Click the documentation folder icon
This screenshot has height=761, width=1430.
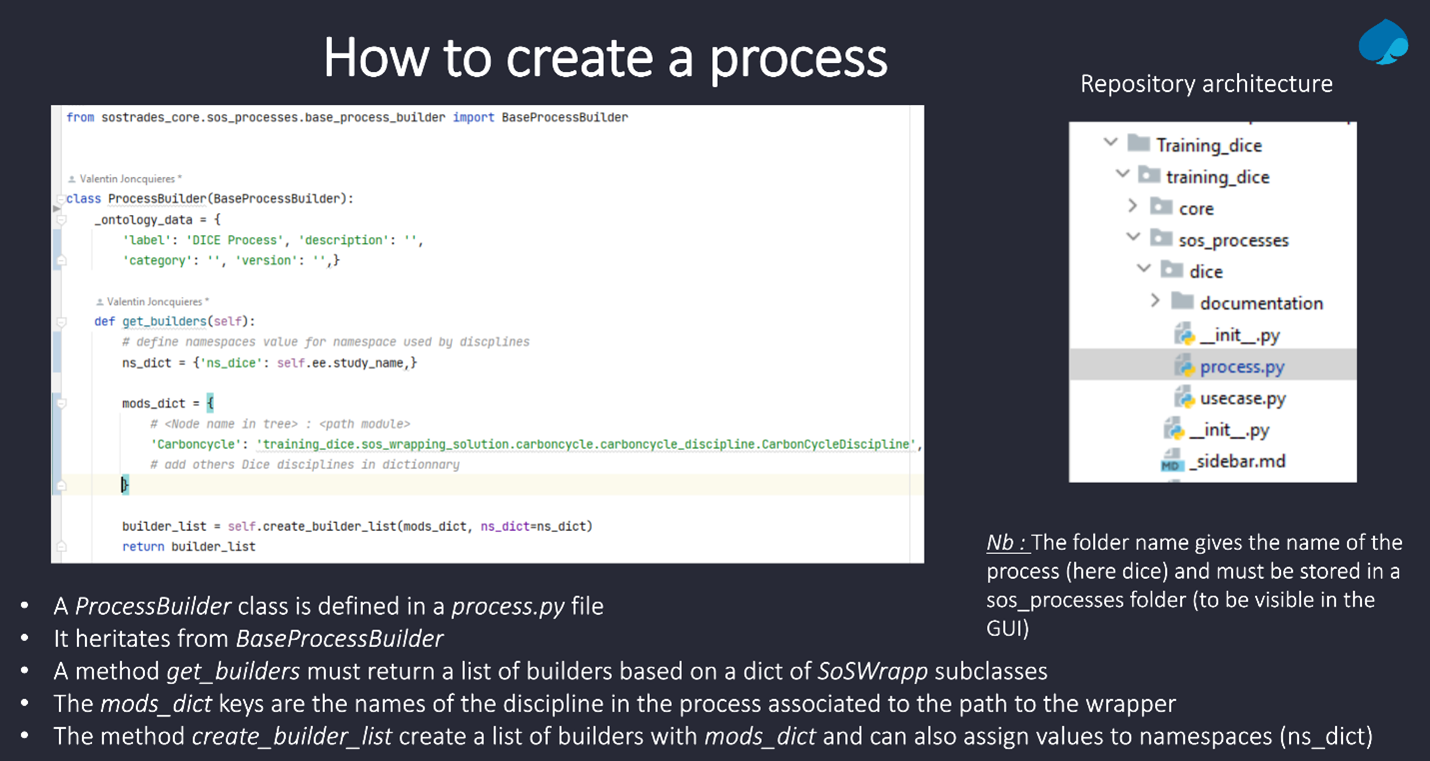click(x=1182, y=302)
